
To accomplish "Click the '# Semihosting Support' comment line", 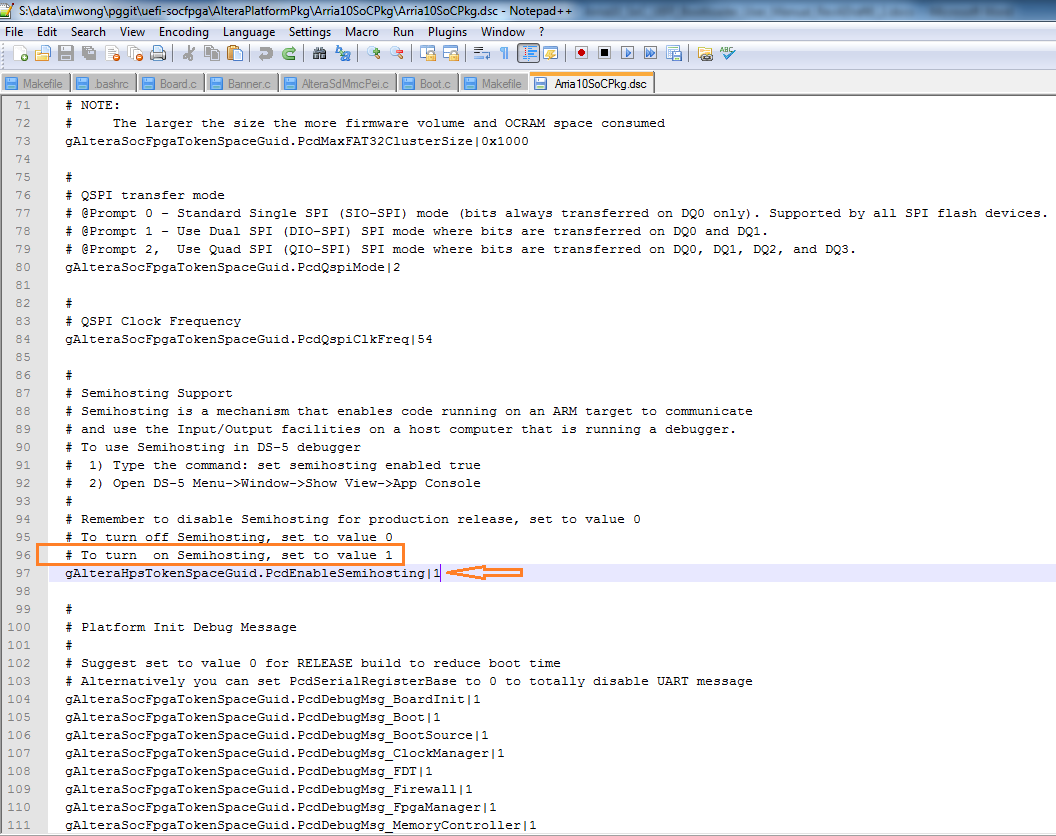I will tap(148, 393).
